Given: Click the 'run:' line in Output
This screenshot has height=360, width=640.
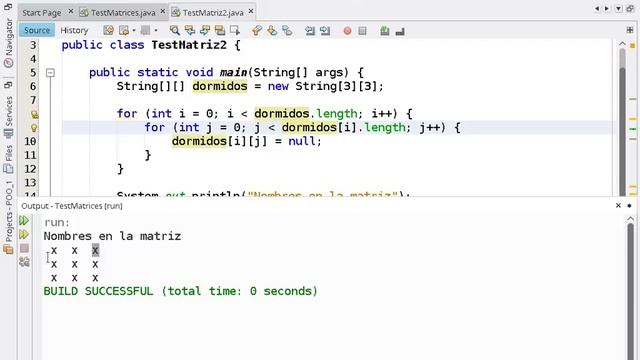Looking at the screenshot, I should tap(57, 222).
